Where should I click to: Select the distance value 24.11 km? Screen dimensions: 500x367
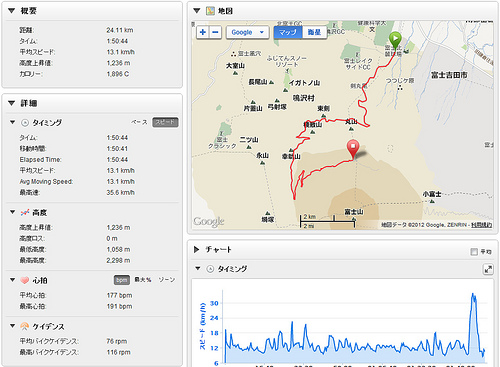pos(120,30)
